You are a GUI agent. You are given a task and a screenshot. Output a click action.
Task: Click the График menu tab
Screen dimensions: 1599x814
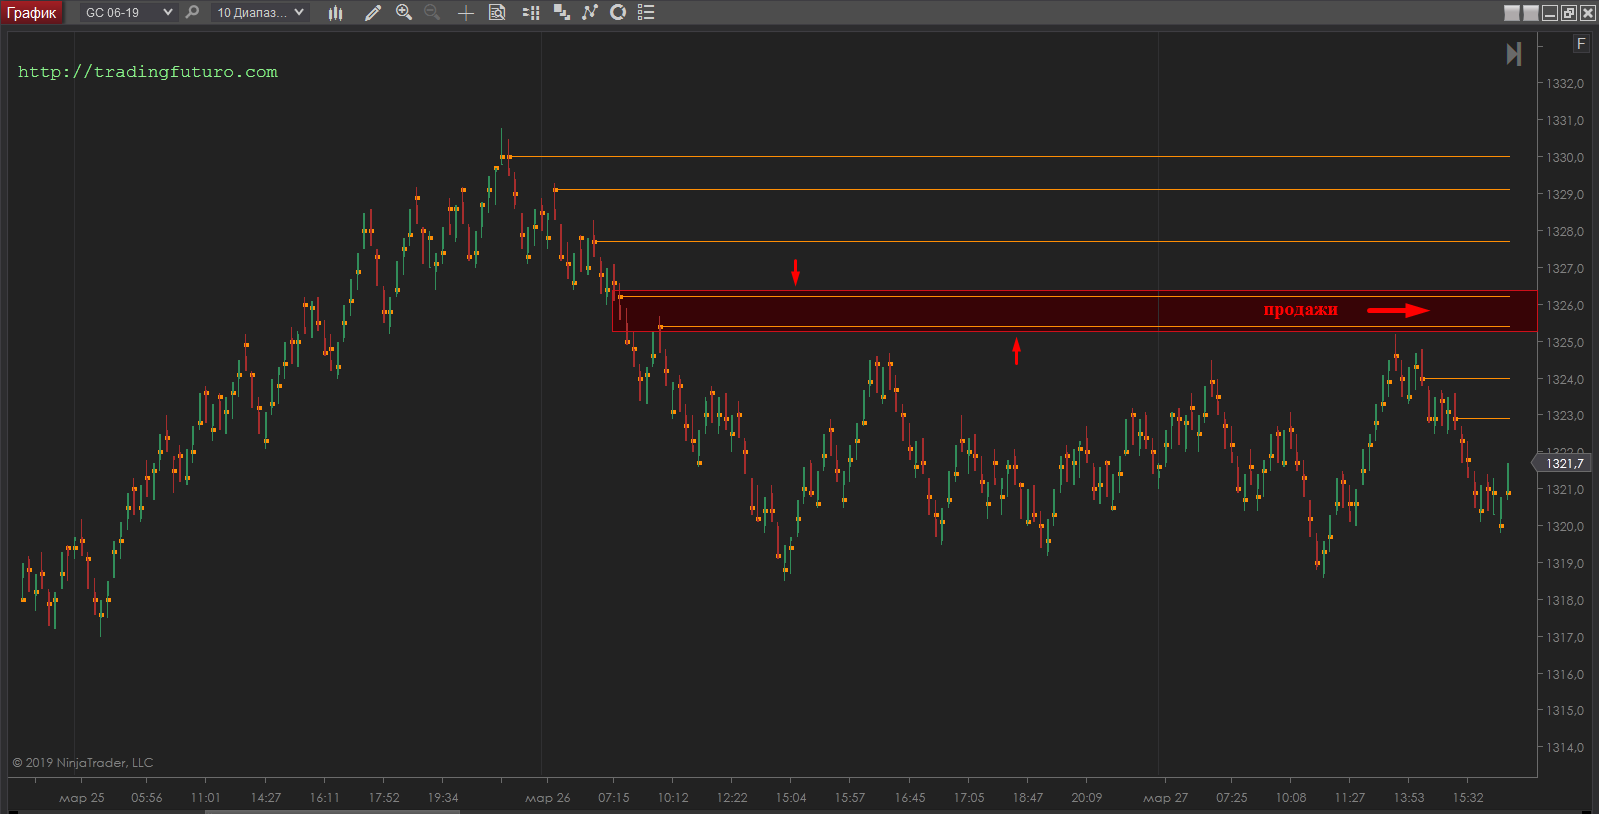point(32,13)
